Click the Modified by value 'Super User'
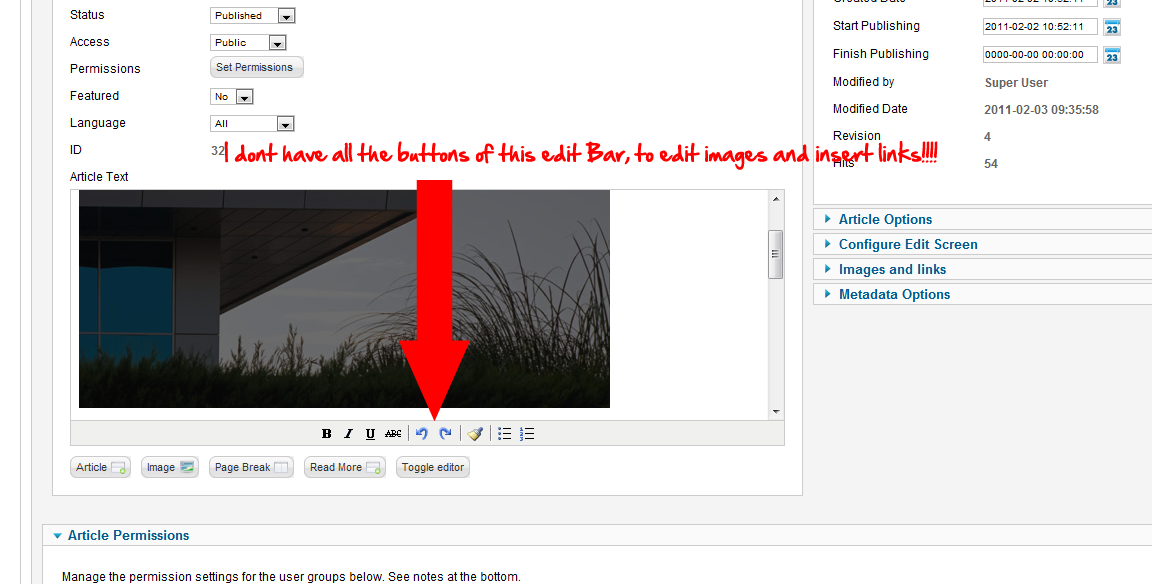The image size is (1152, 584). [x=1016, y=83]
